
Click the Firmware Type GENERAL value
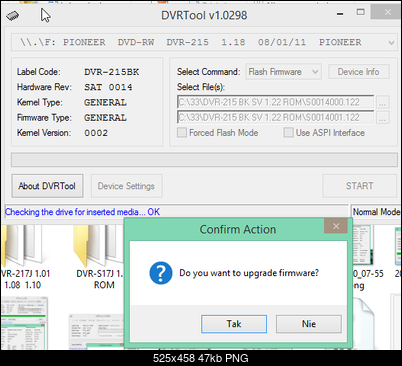[x=105, y=118]
